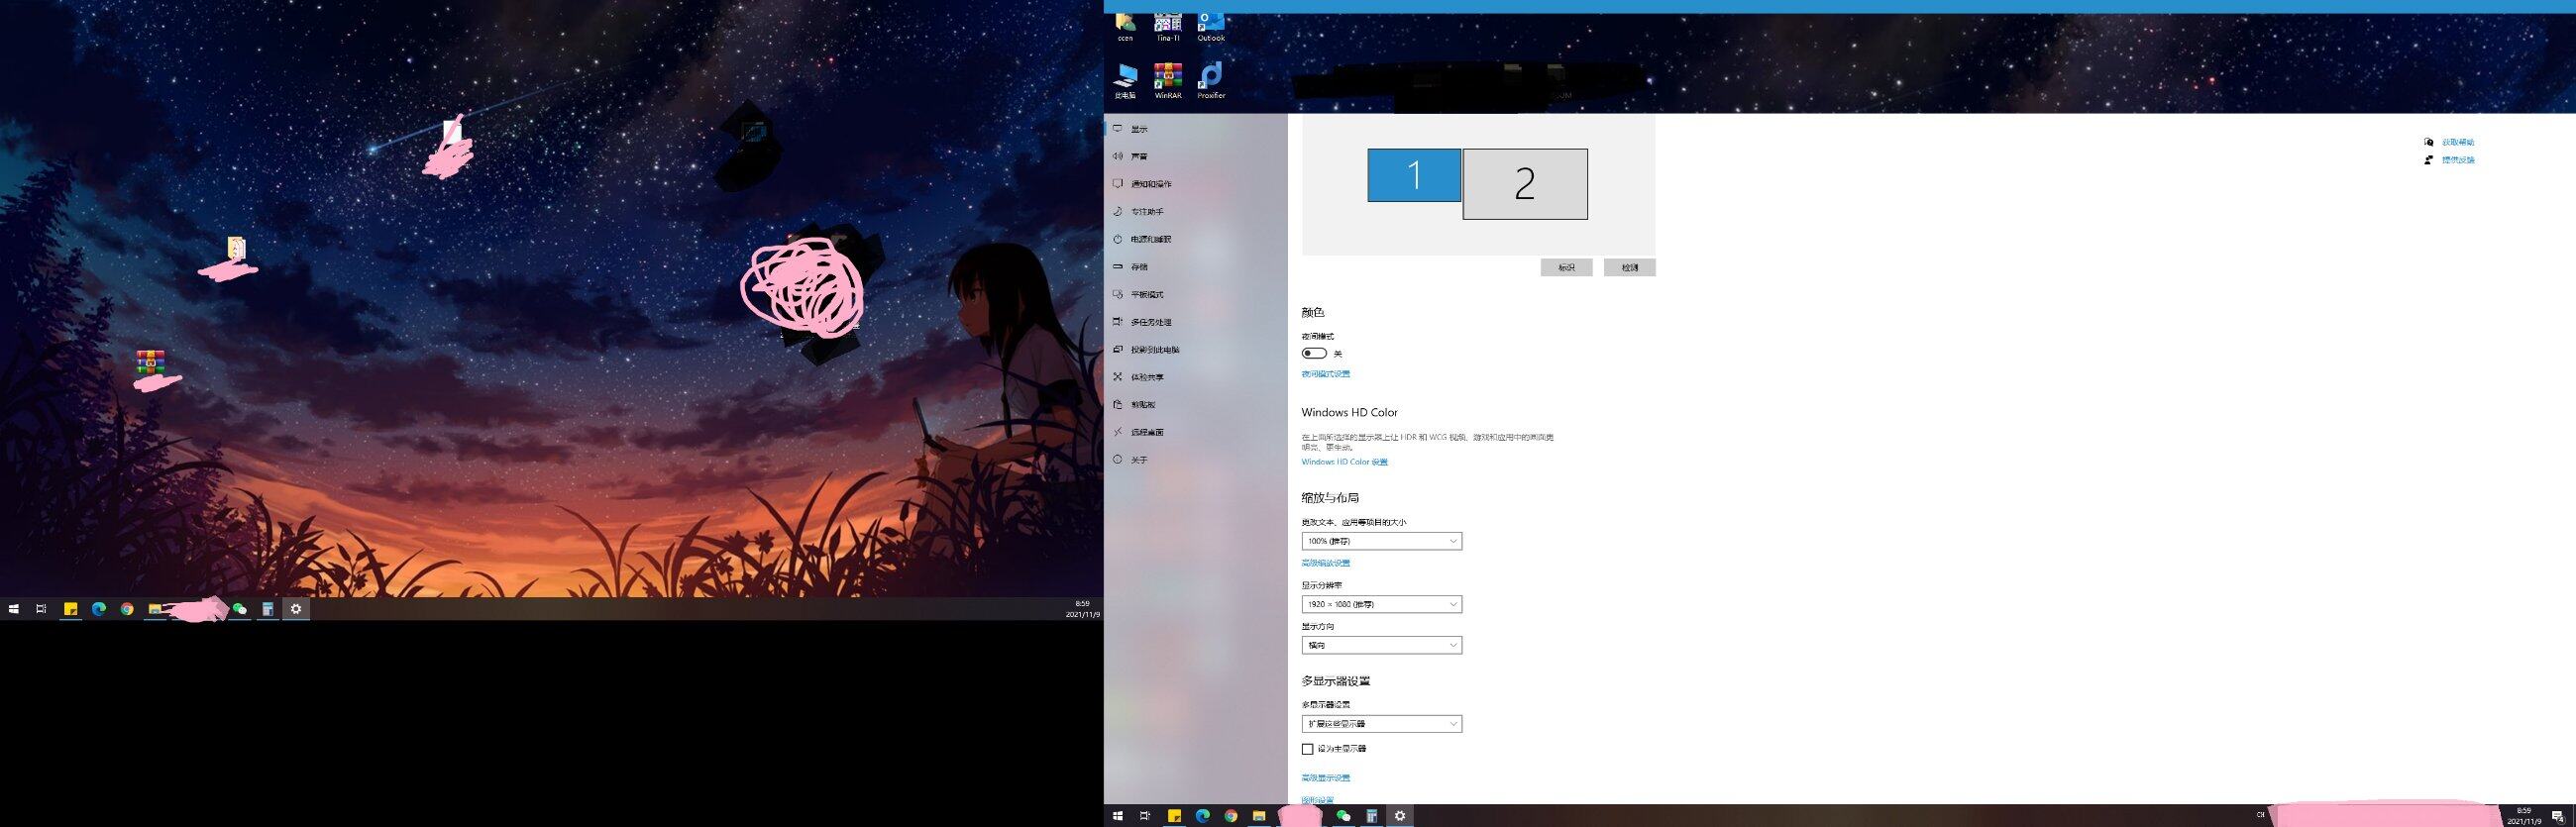The image size is (2576, 827).
Task: Open the 图形设置 link
Action: coord(1318,800)
